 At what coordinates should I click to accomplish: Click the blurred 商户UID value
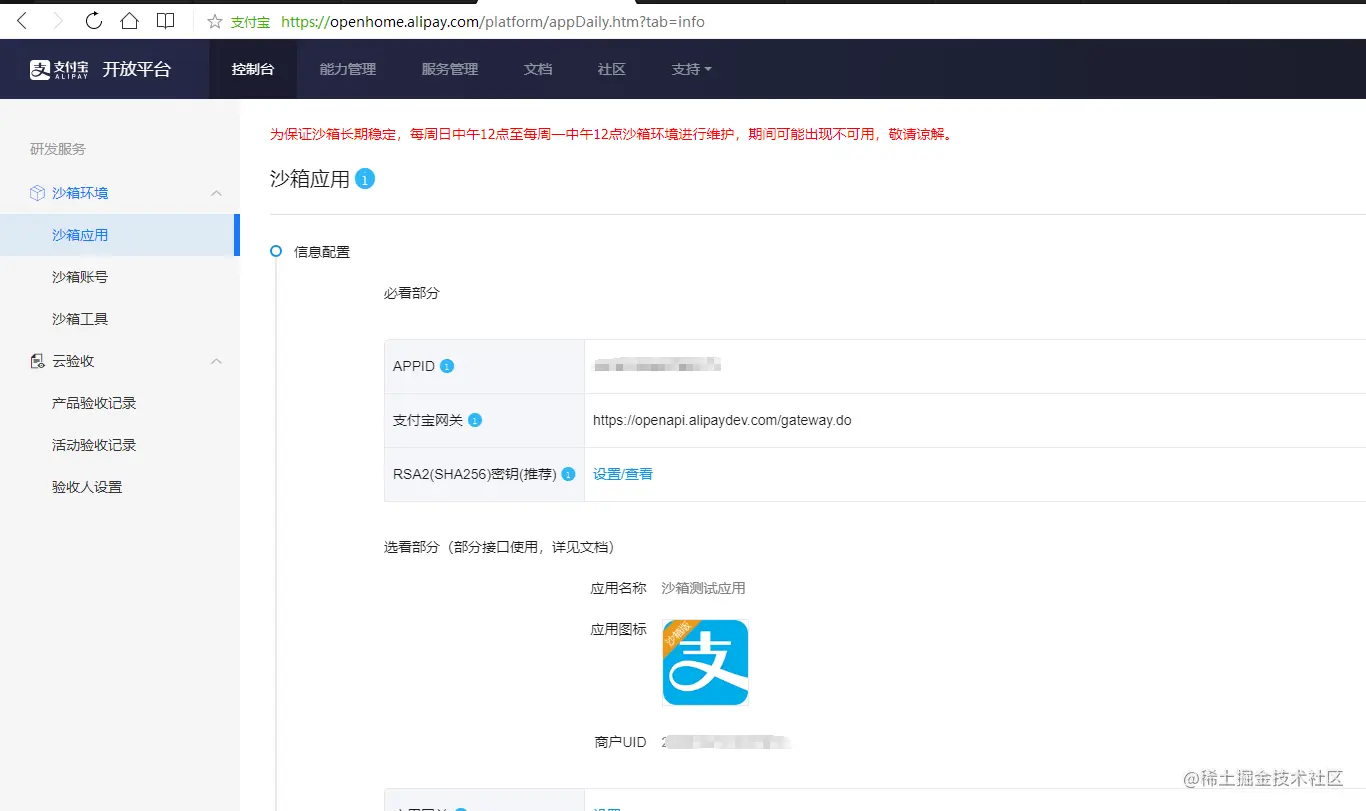click(x=726, y=742)
